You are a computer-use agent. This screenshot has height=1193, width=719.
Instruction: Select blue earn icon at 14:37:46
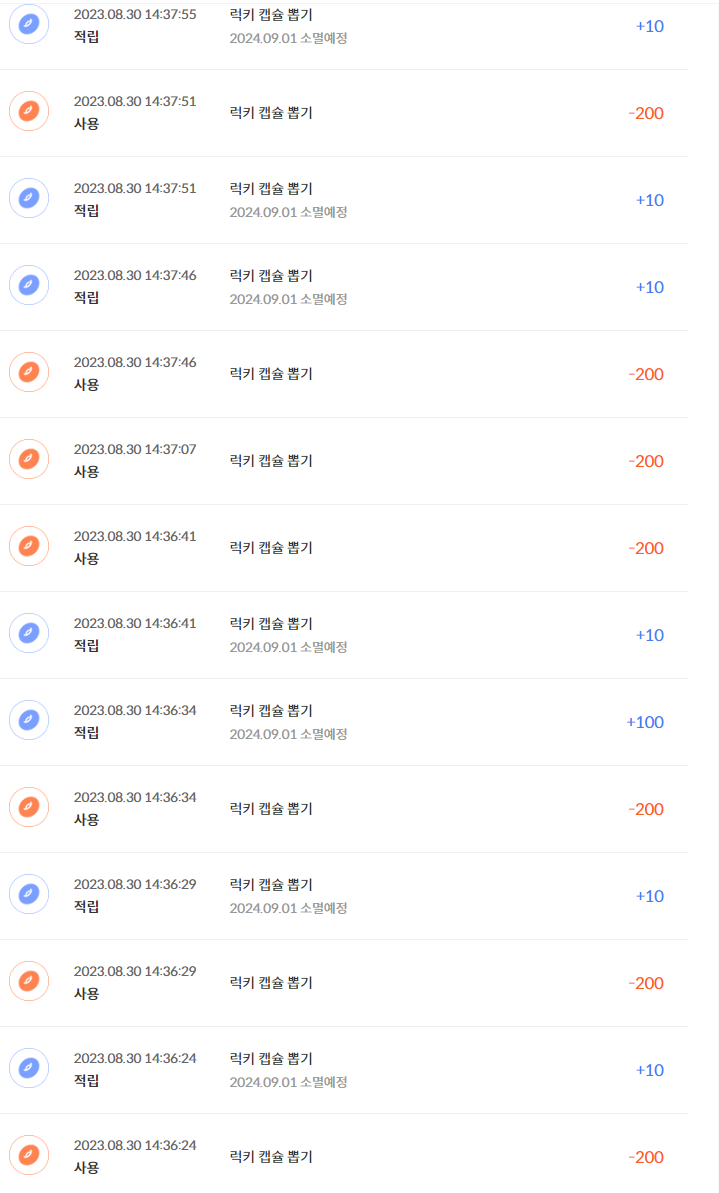pos(29,286)
